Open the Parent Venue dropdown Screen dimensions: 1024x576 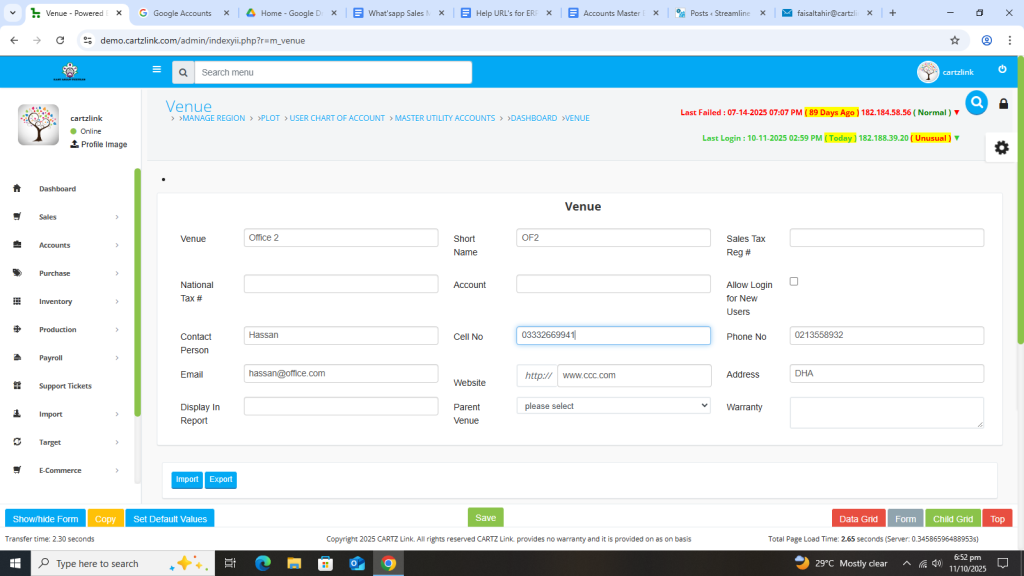tap(613, 406)
